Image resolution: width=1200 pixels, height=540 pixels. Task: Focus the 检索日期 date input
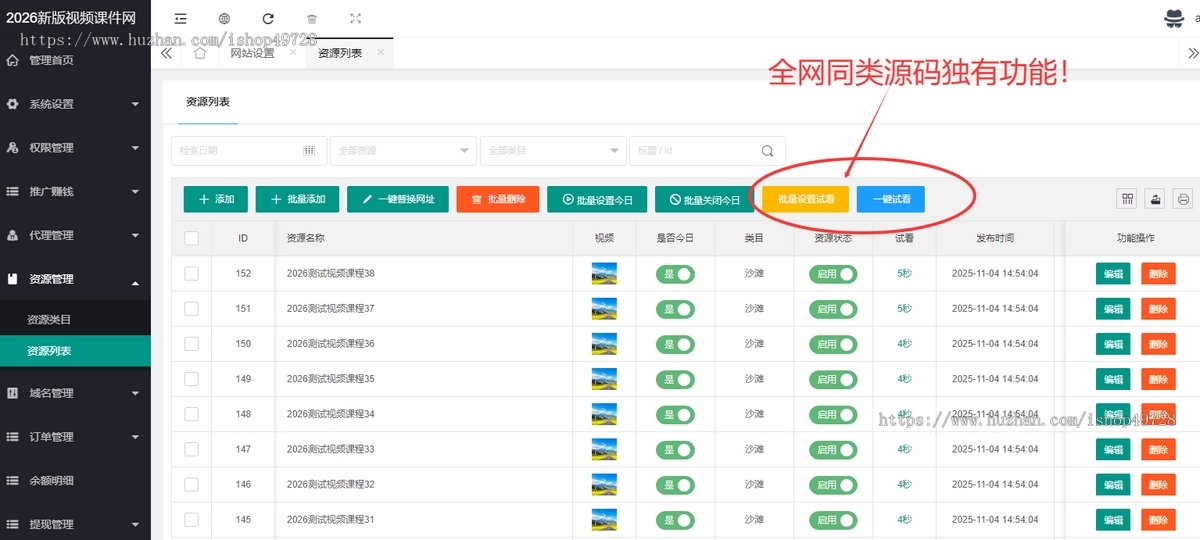pos(249,150)
